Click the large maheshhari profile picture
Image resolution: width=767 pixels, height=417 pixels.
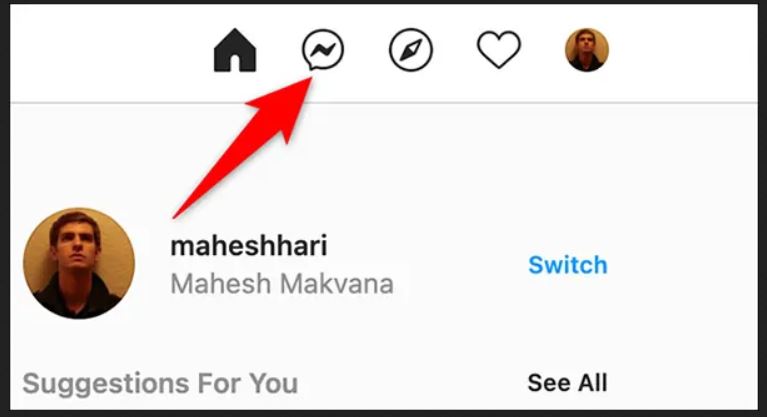[x=79, y=263]
